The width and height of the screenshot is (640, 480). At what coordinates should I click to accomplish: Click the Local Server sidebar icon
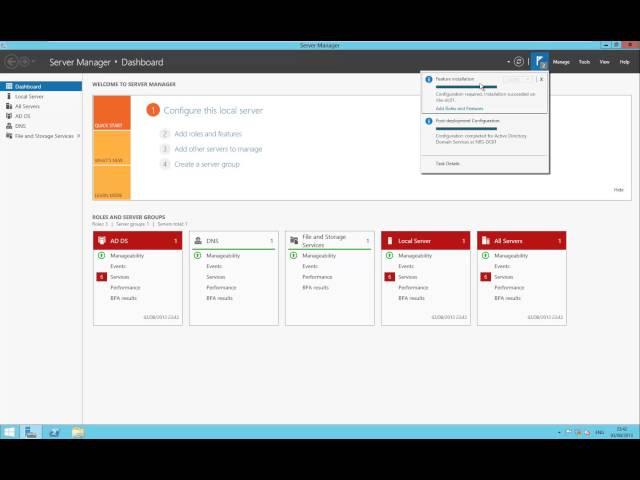[9, 96]
